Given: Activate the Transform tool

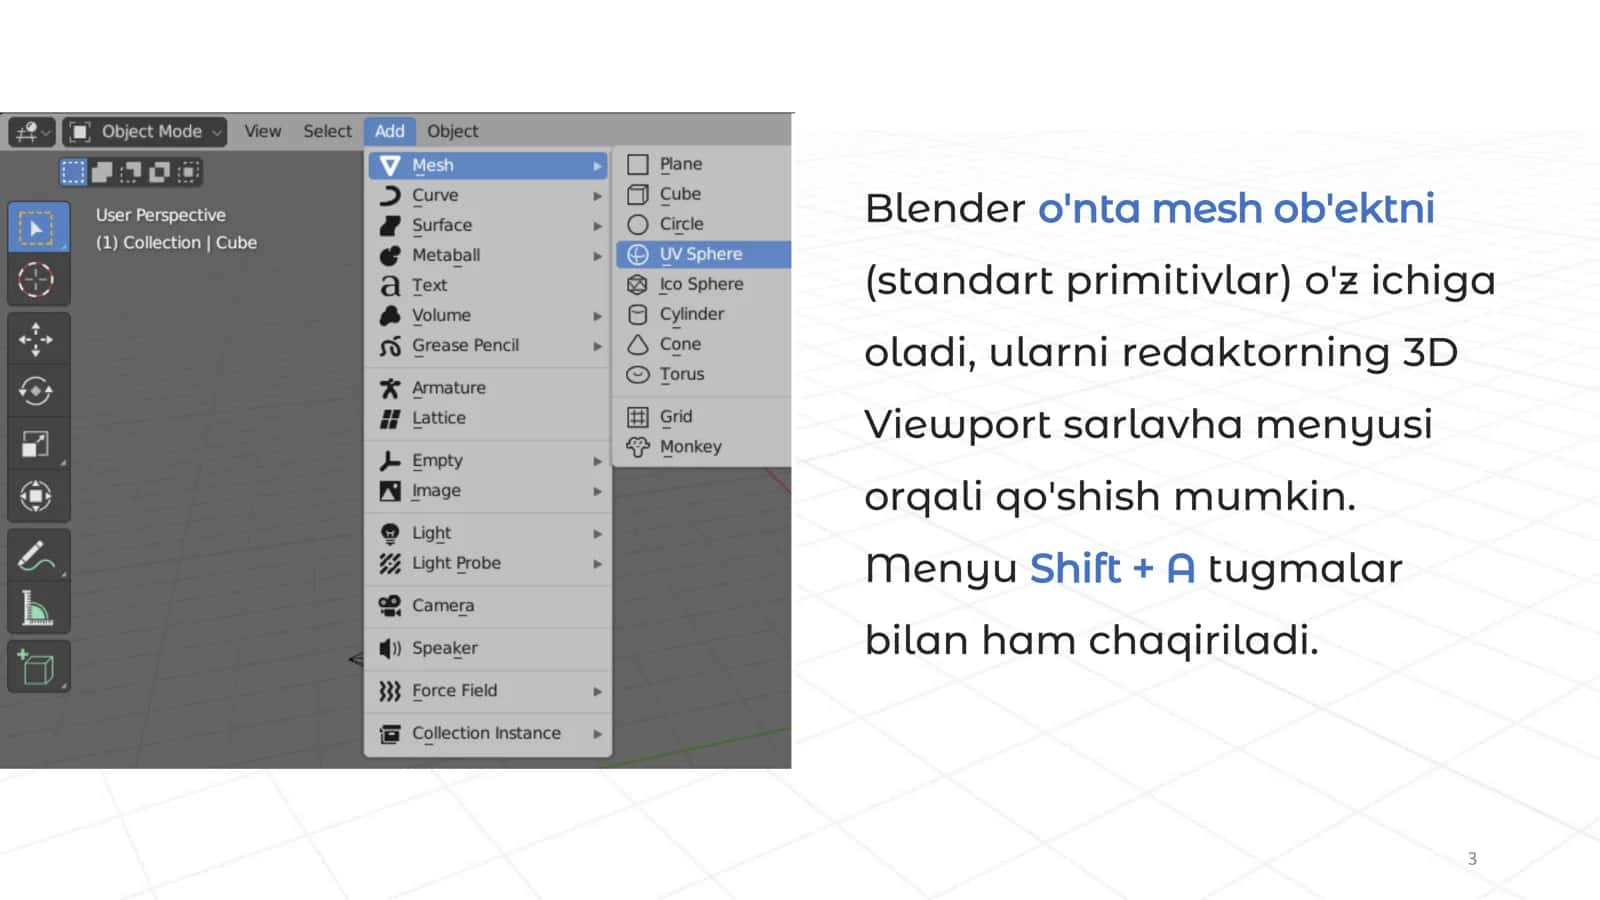Looking at the screenshot, I should pos(38,496).
